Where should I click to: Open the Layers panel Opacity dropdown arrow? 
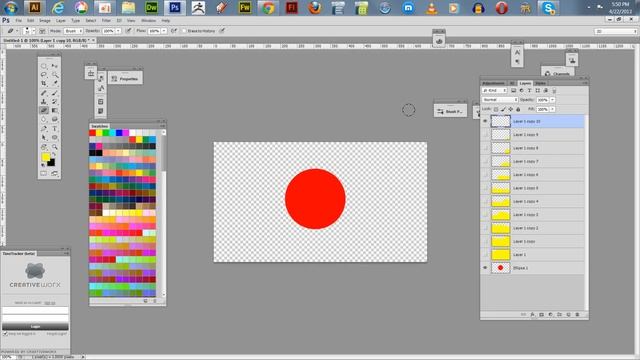[553, 100]
